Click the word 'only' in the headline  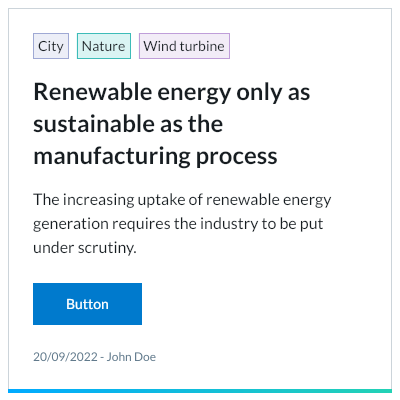pyautogui.click(x=259, y=93)
